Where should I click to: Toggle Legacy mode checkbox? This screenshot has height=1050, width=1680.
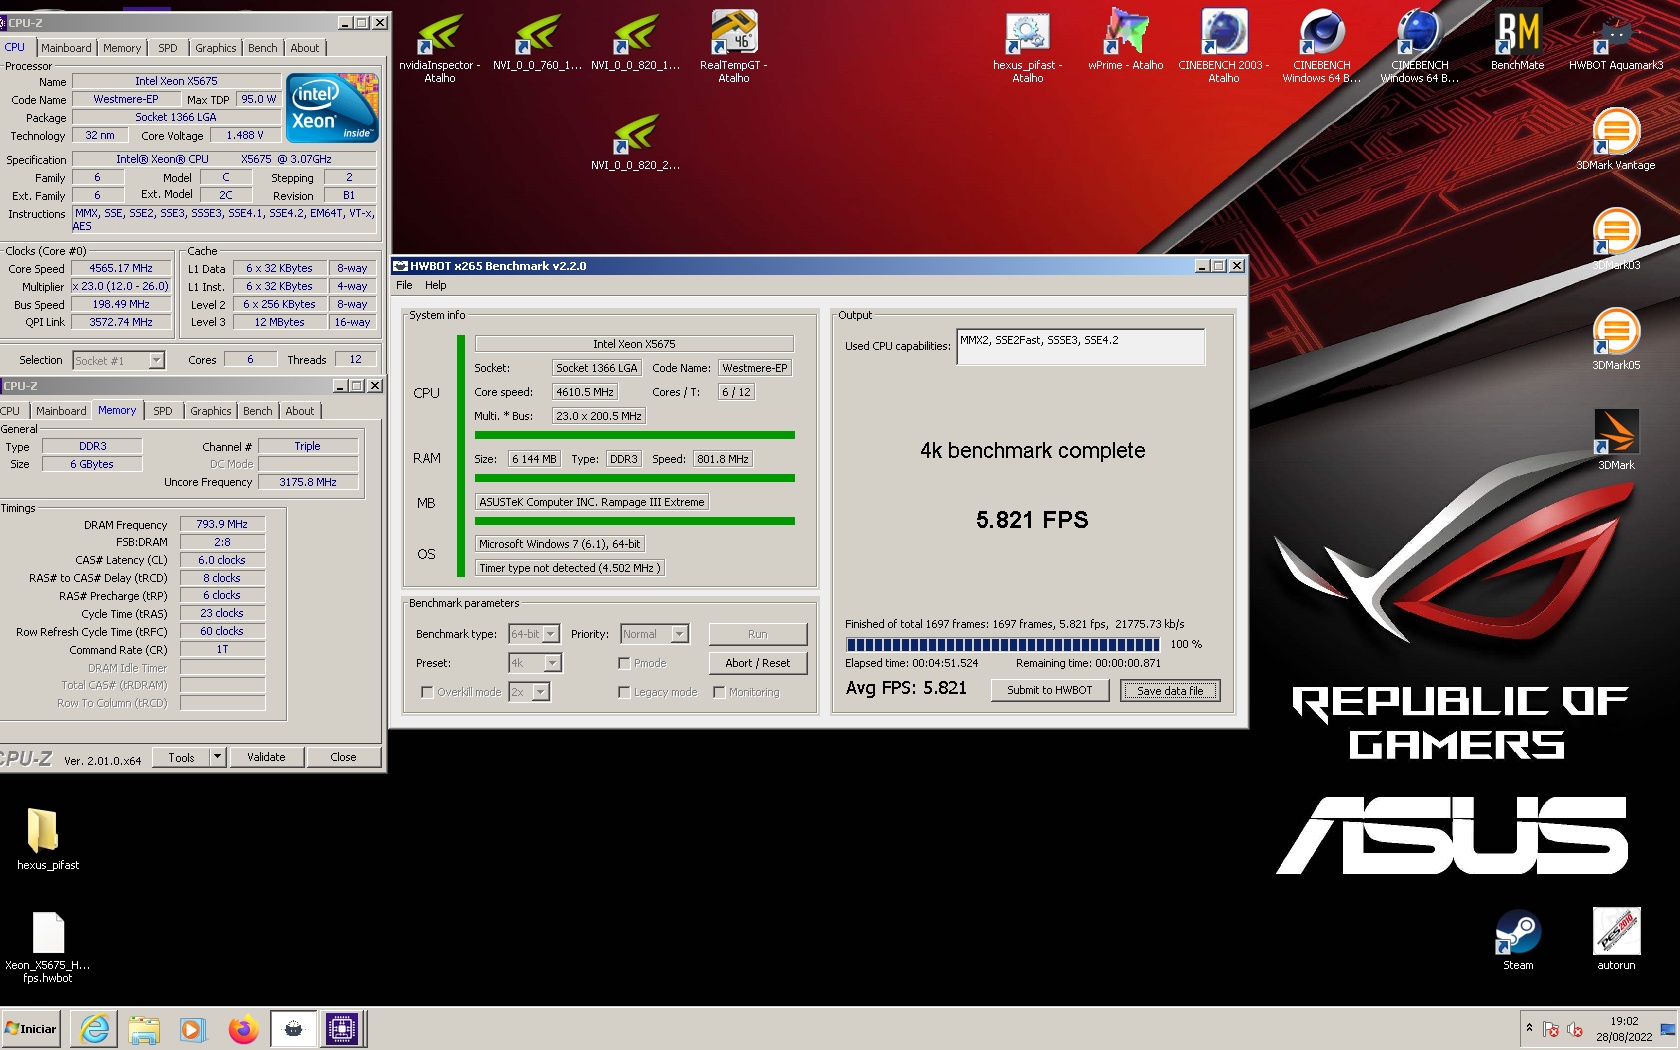pyautogui.click(x=624, y=692)
